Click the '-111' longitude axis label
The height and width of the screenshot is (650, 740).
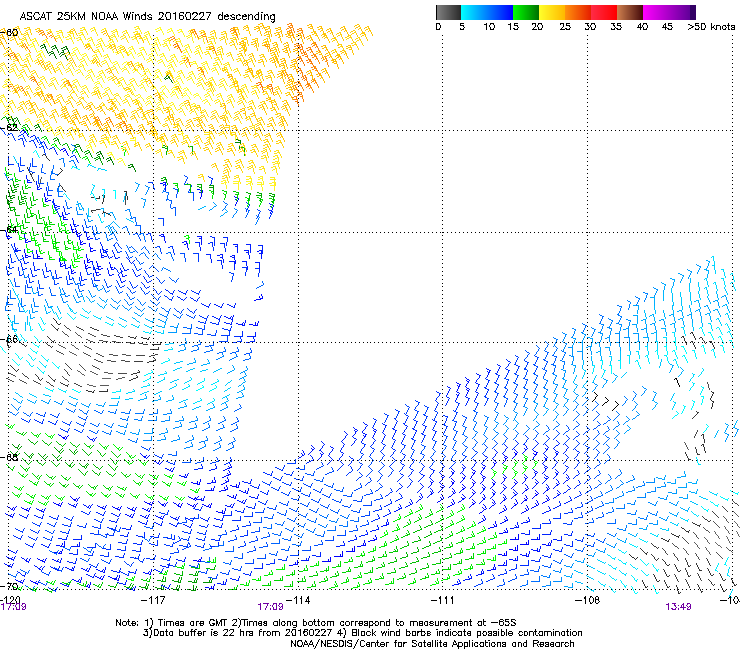[x=442, y=600]
